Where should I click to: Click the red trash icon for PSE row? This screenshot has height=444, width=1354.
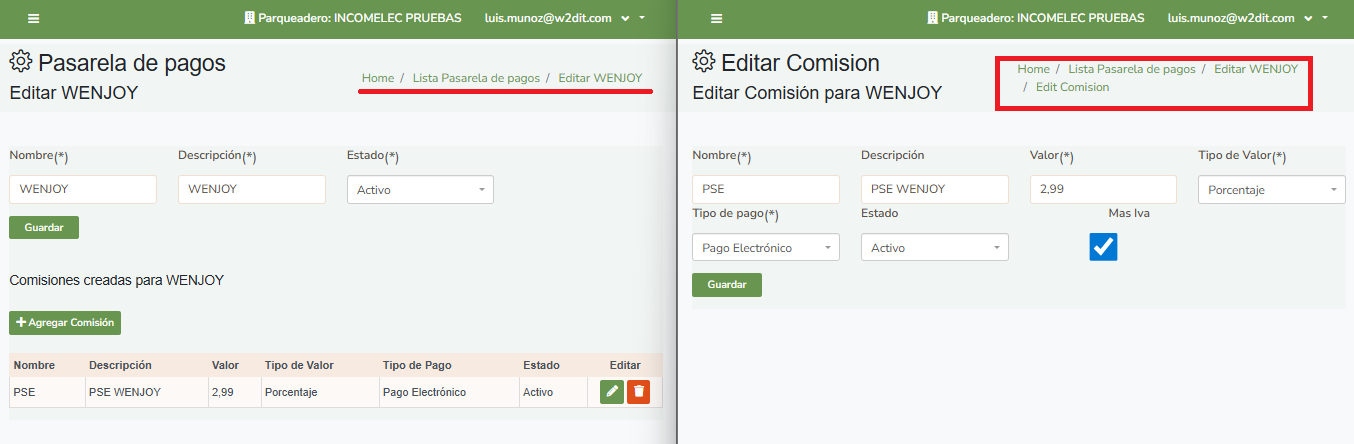pyautogui.click(x=638, y=392)
